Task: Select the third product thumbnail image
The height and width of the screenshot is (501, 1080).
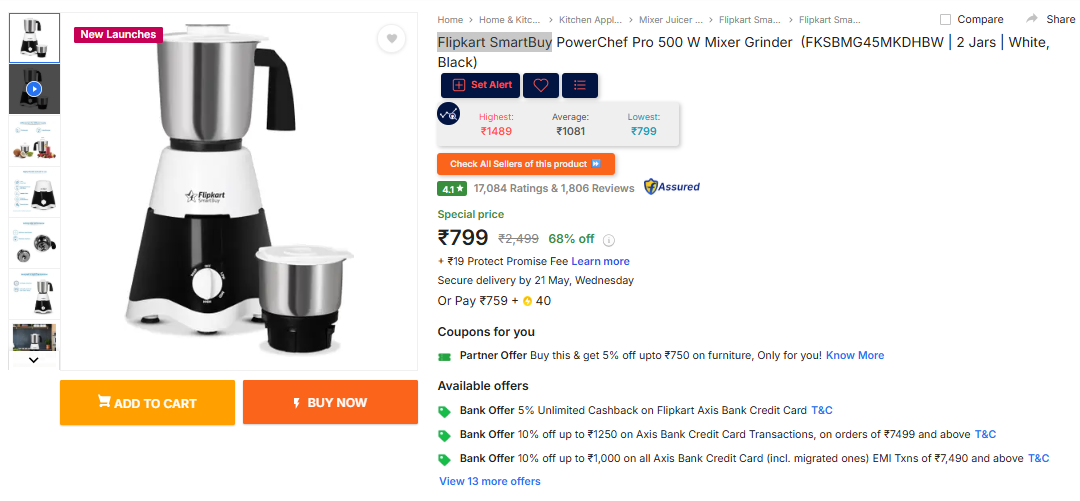Action: [34, 140]
